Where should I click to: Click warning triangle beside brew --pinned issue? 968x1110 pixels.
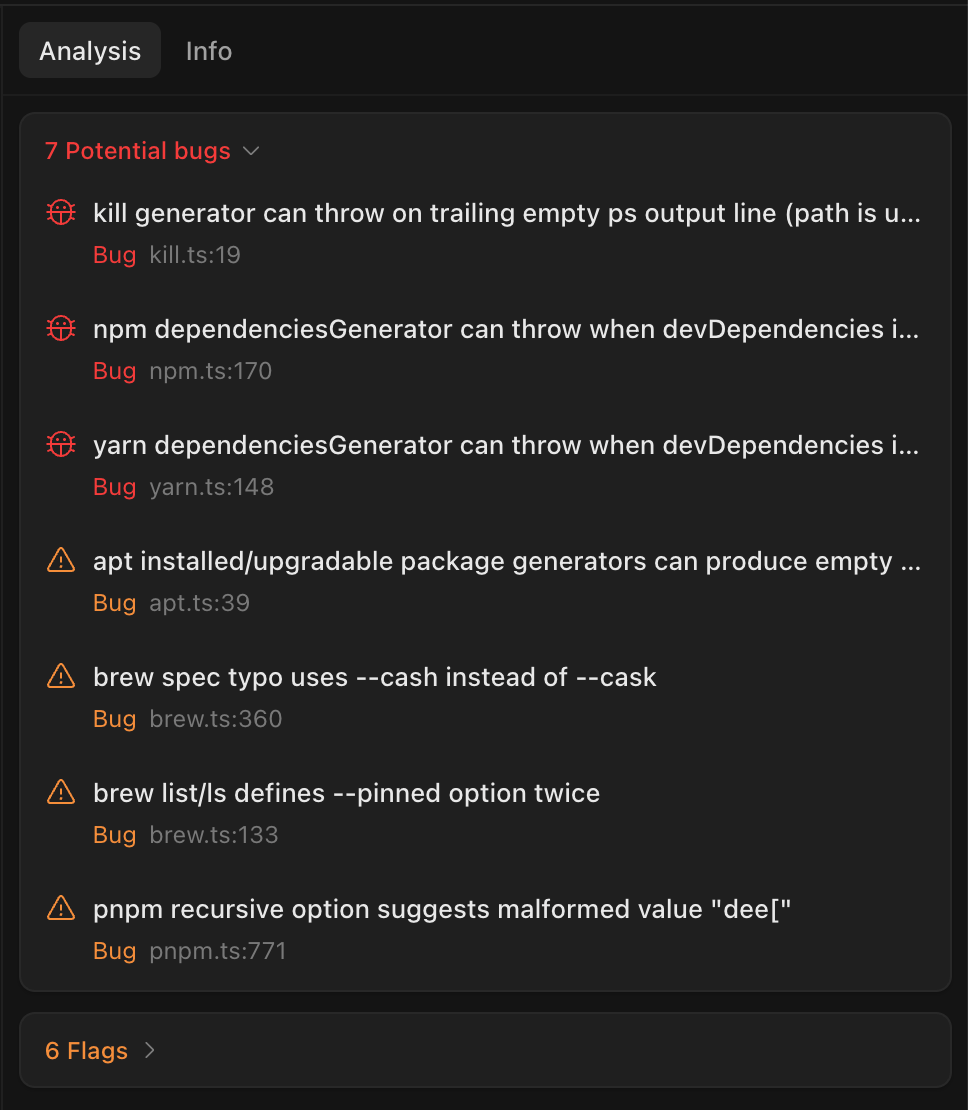coord(61,793)
